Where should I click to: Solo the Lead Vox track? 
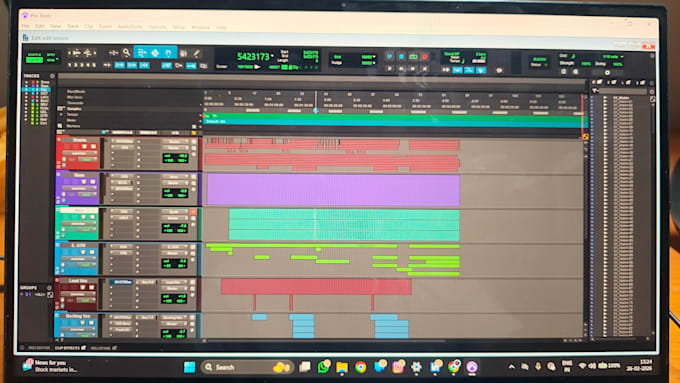83,287
